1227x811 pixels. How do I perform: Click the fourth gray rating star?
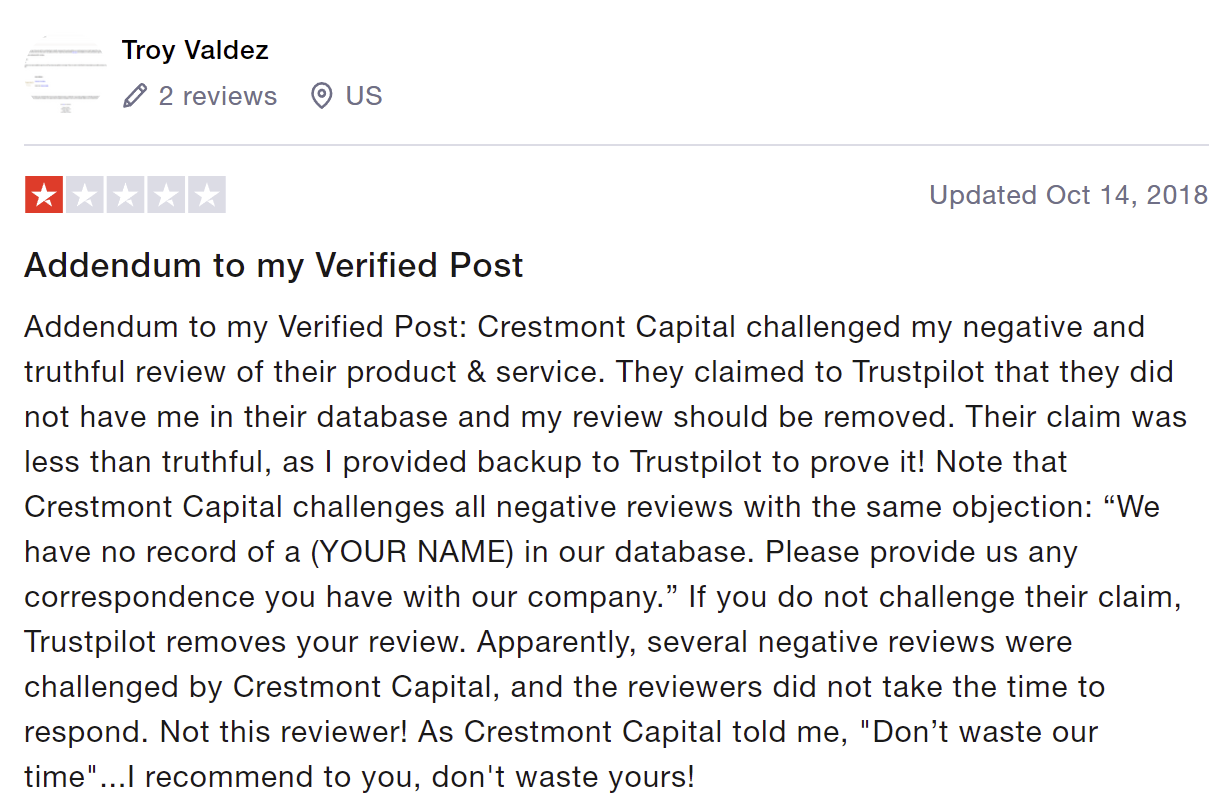166,195
